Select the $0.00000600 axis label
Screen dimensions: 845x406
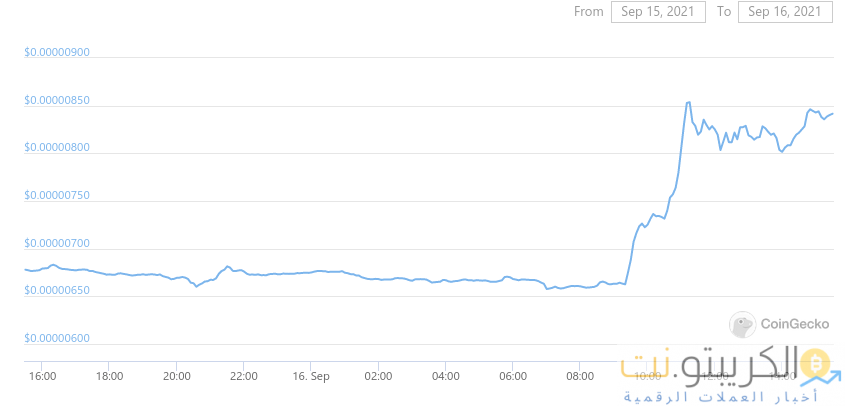(x=57, y=339)
